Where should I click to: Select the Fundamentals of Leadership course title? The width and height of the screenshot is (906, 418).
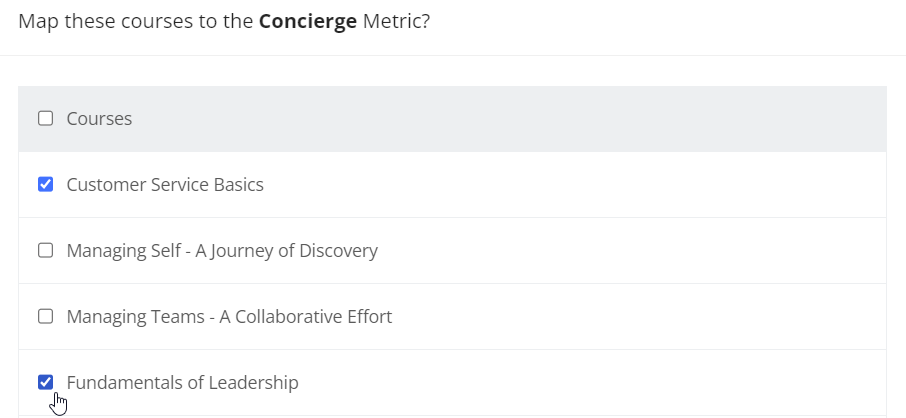[x=183, y=382]
